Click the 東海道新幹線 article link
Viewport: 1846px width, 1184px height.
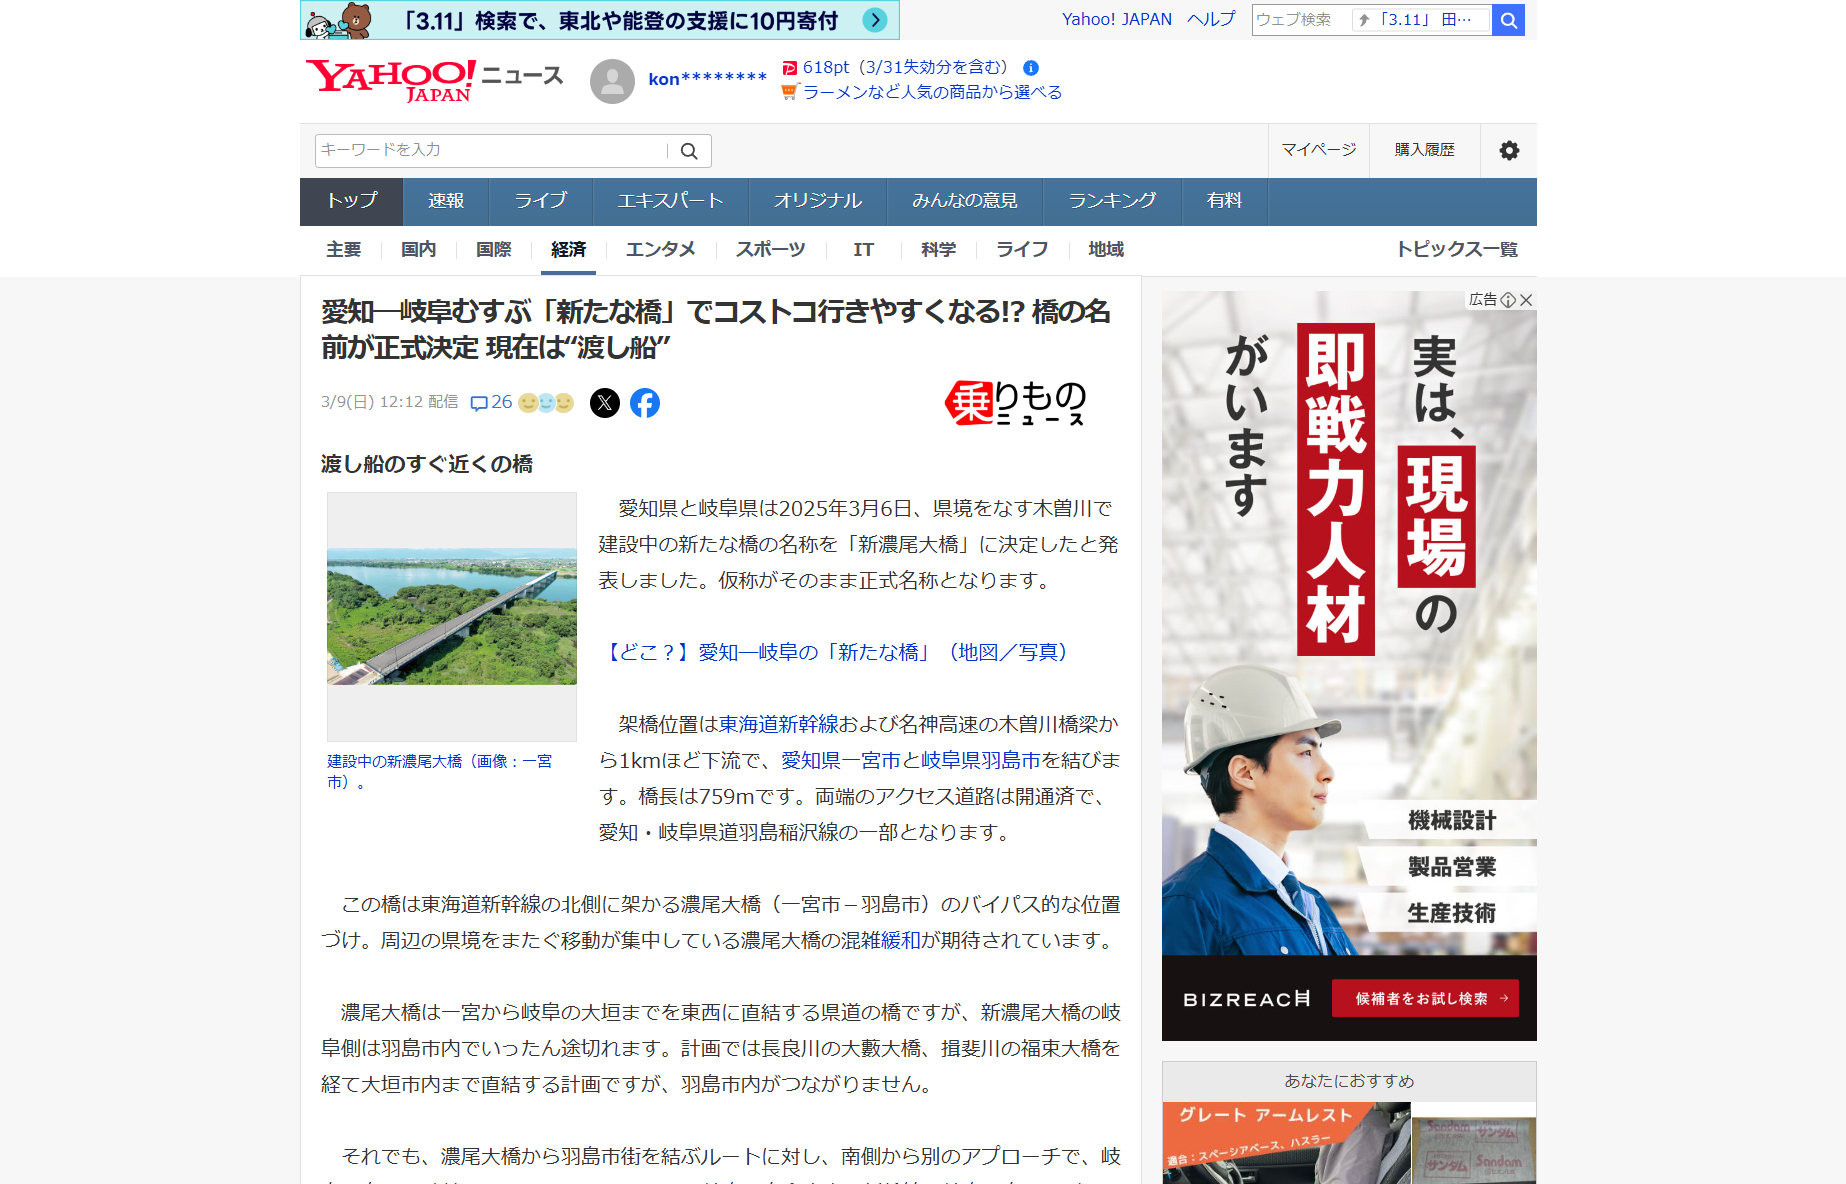[778, 724]
